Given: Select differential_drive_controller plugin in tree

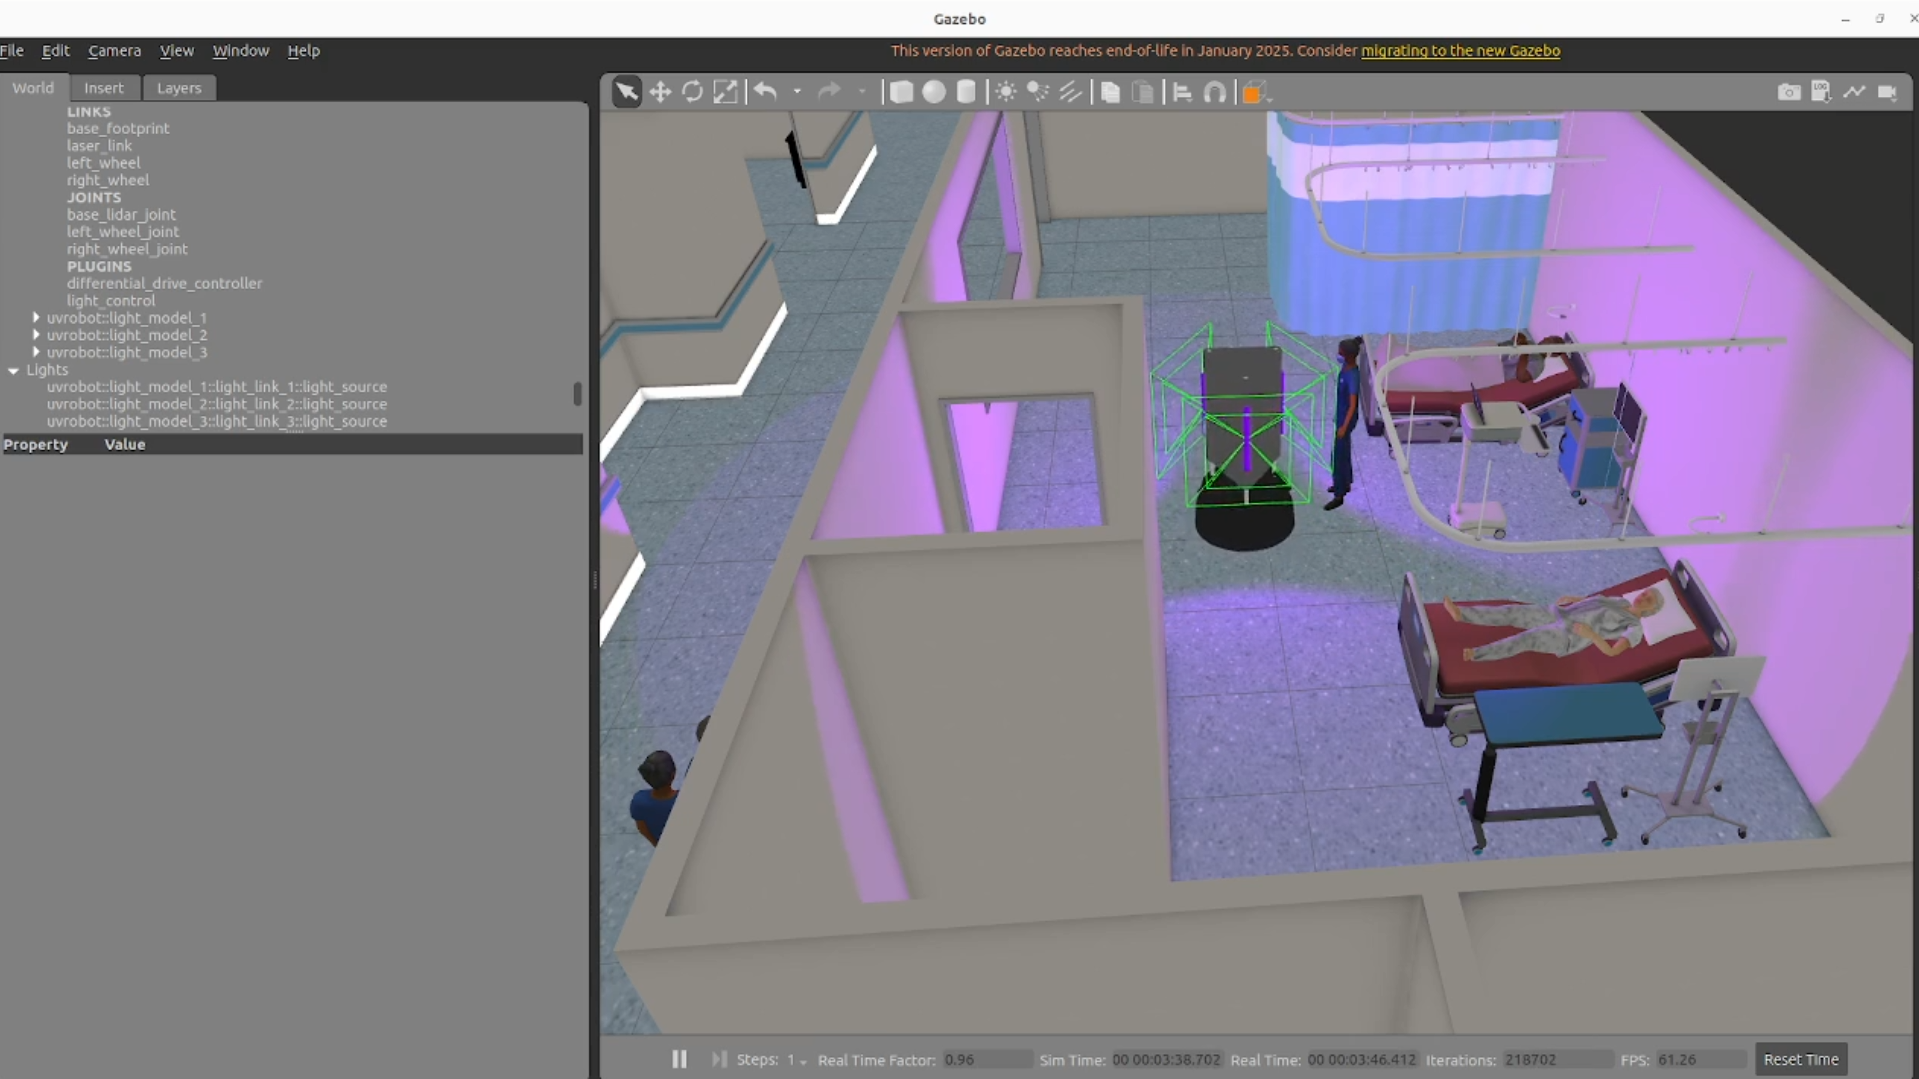Looking at the screenshot, I should (164, 283).
